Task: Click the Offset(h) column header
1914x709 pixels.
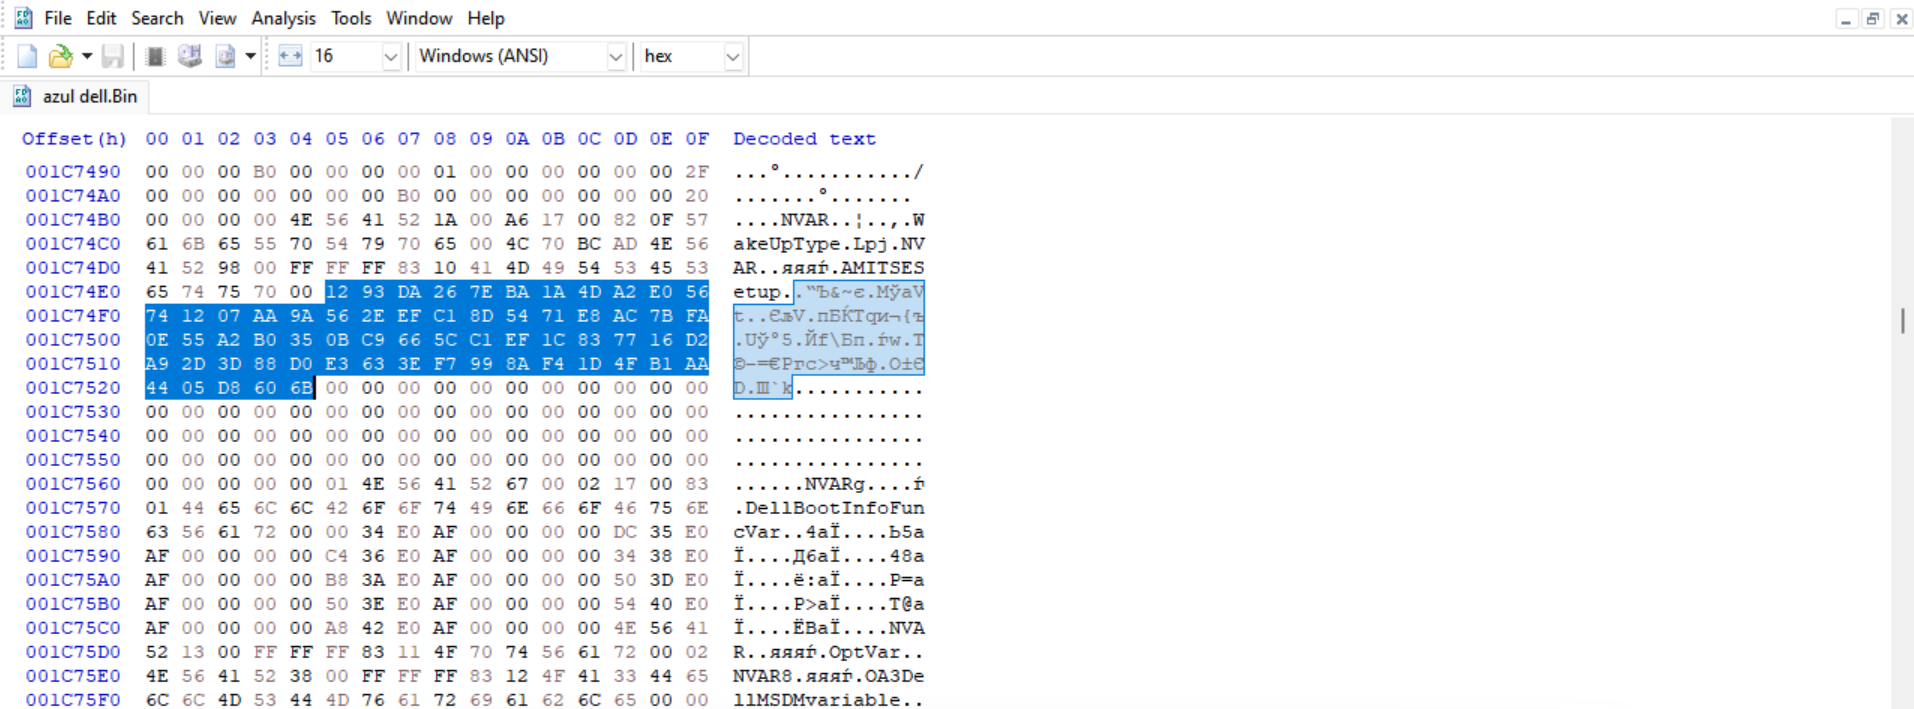Action: tap(74, 139)
